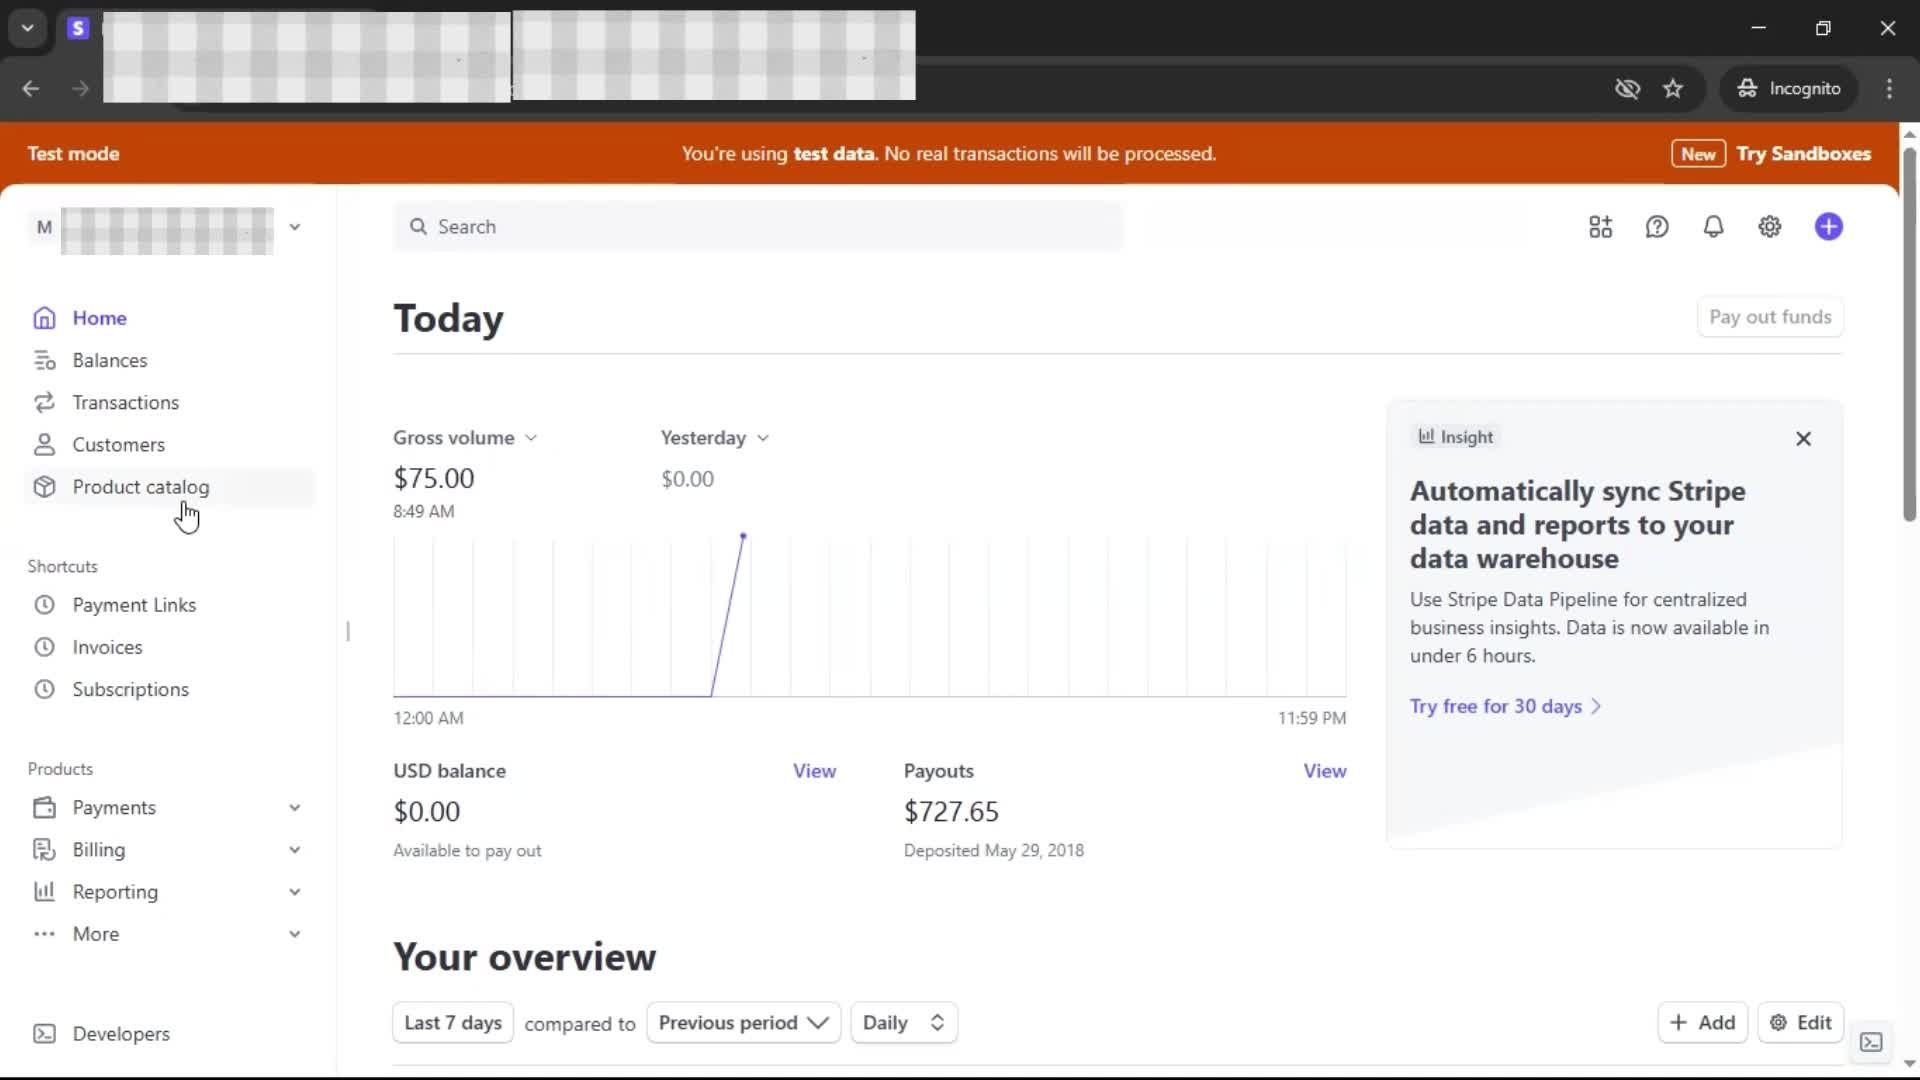Click the Incognito indicator
Viewport: 1920px width, 1080px height.
click(1789, 89)
